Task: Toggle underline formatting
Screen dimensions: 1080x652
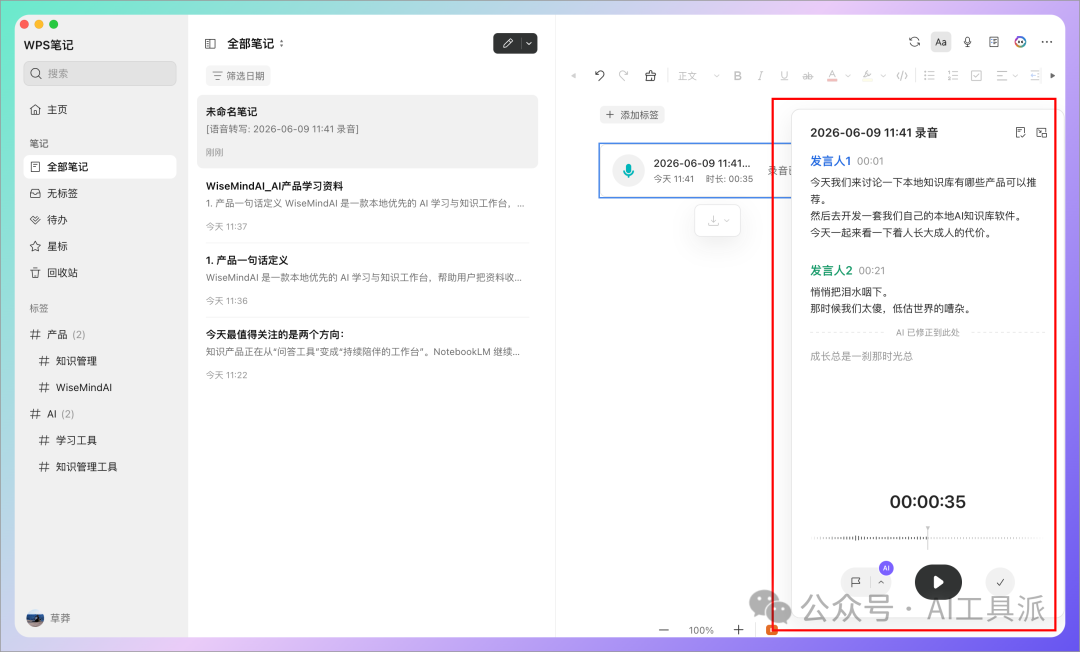Action: pyautogui.click(x=784, y=76)
